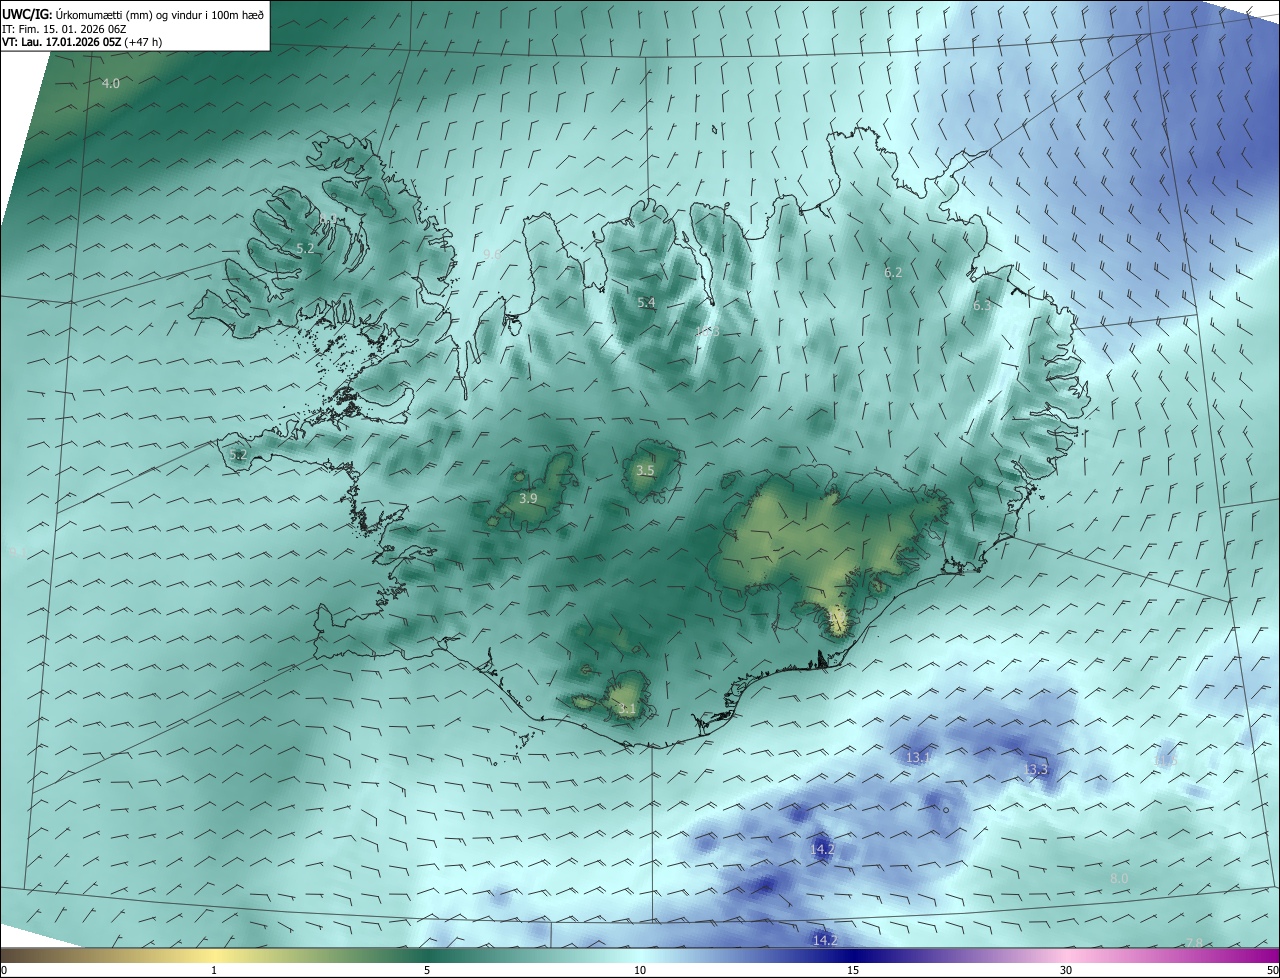This screenshot has height=978, width=1280.
Task: Click the 6.2 value label on the map
Action: point(893,272)
